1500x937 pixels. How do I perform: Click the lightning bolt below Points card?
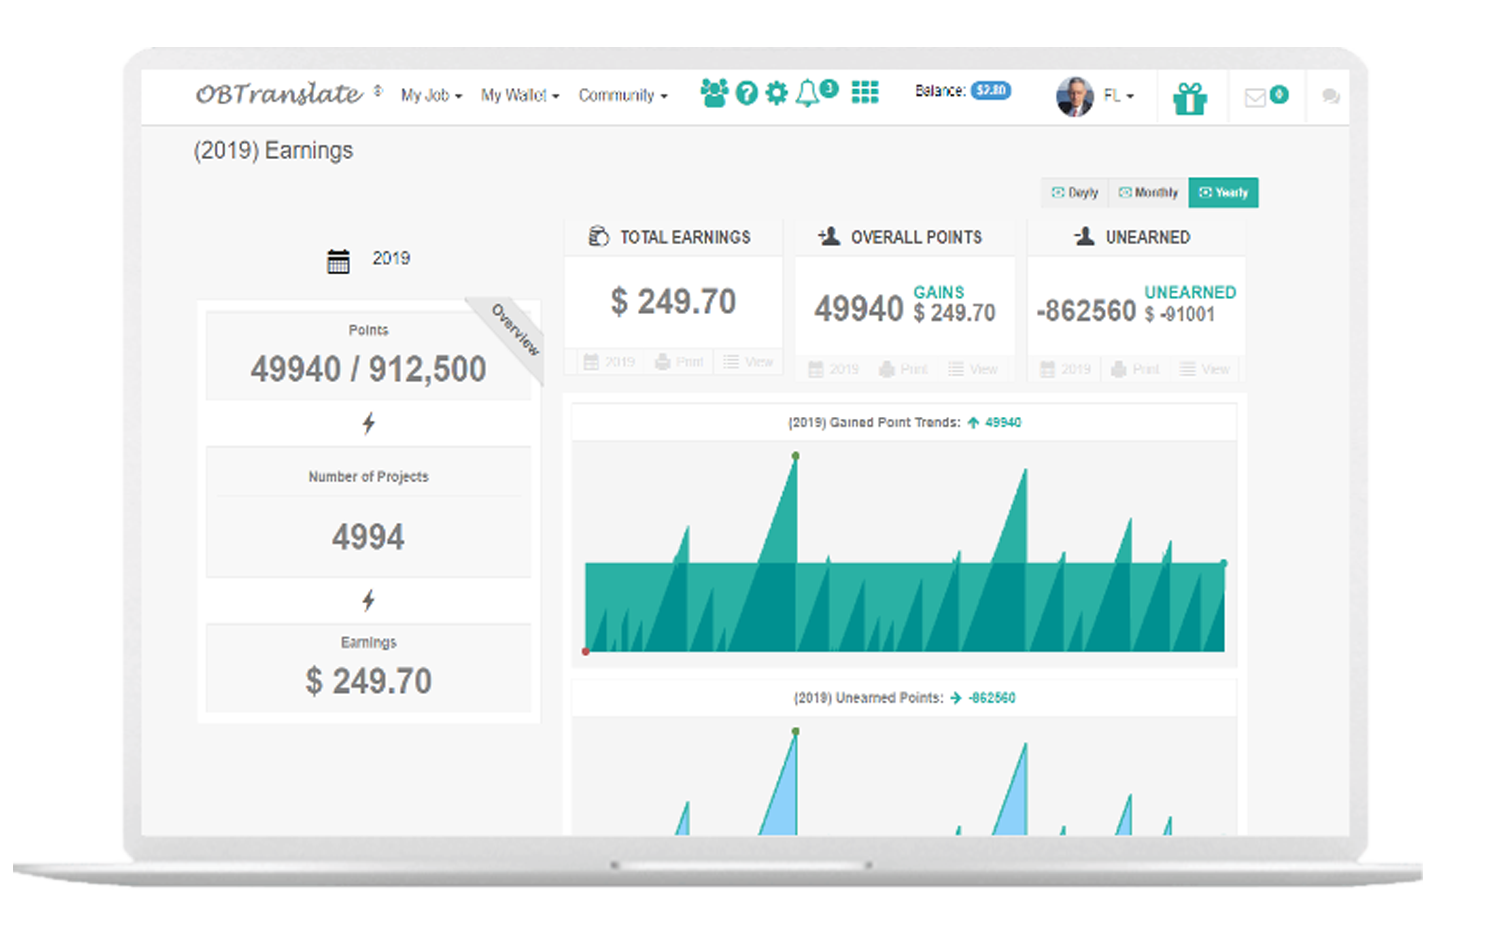[369, 423]
